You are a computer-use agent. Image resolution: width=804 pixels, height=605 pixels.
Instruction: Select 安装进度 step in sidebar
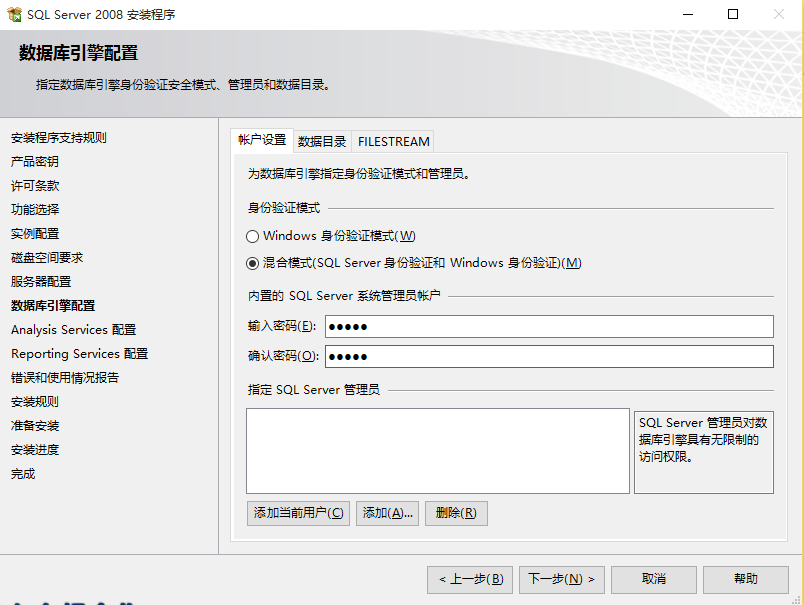pyautogui.click(x=35, y=450)
